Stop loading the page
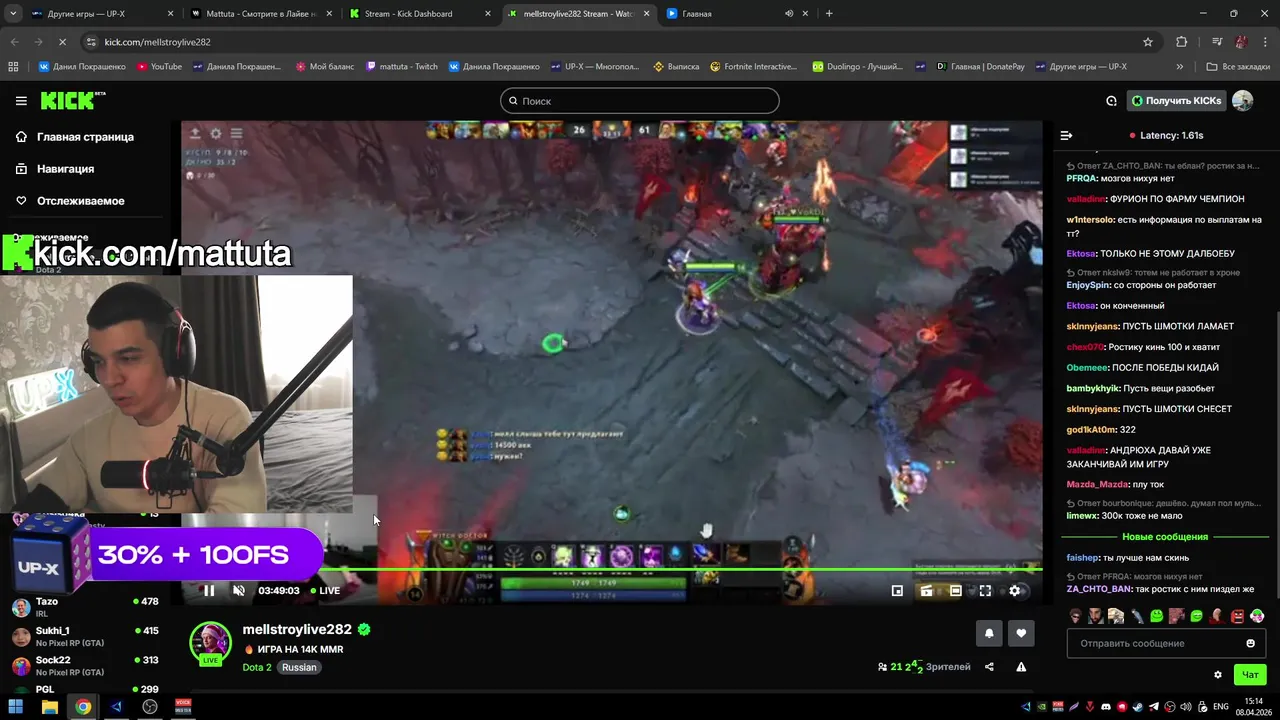Screen dimensions: 1280x720 (62, 42)
